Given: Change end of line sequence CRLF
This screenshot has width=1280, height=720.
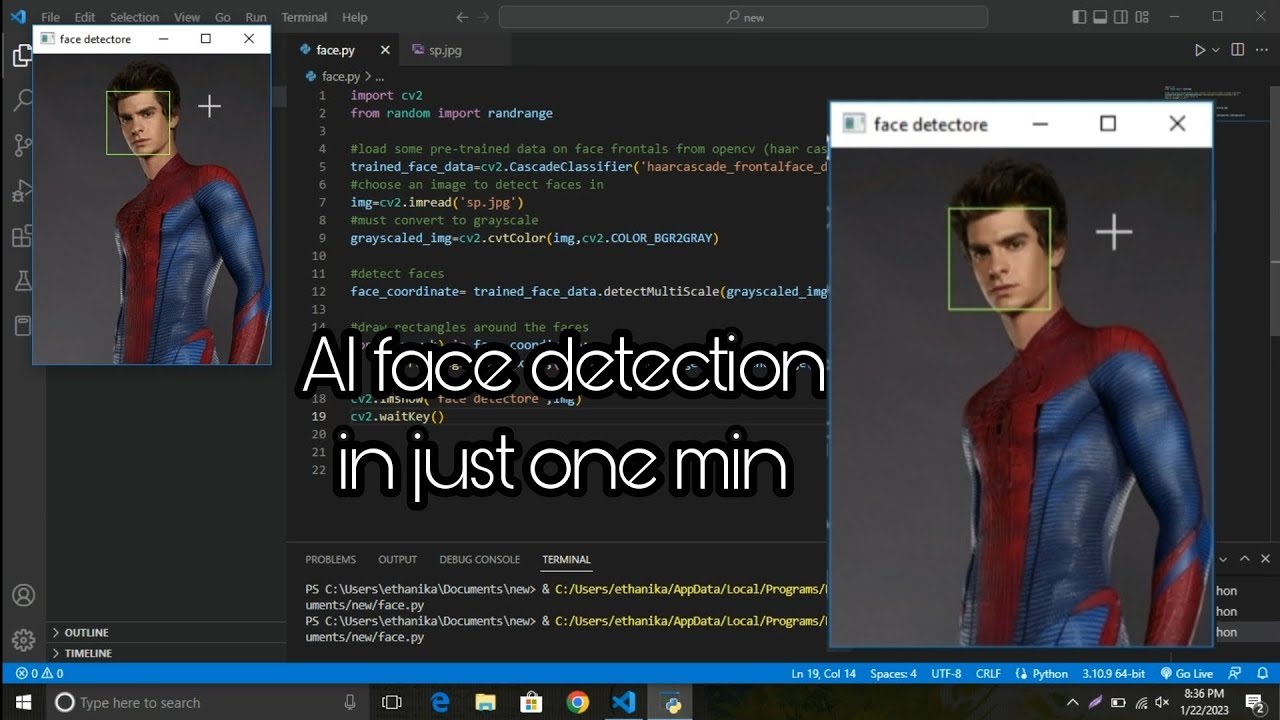Looking at the screenshot, I should 988,674.
